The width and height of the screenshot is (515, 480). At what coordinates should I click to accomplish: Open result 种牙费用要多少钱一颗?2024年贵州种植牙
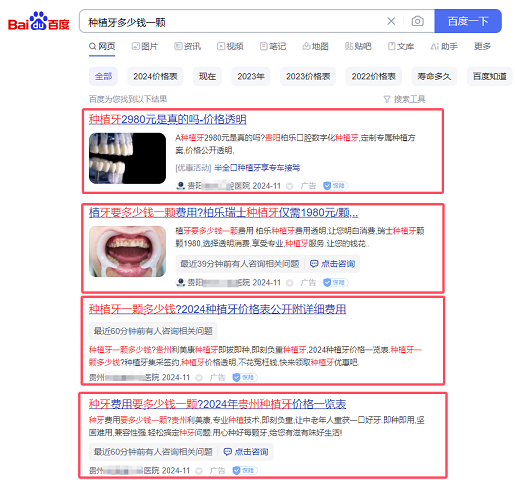coord(217,404)
